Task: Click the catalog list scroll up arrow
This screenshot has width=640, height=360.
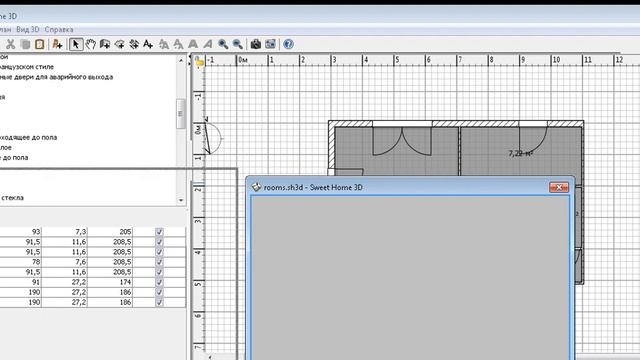Action: click(181, 60)
